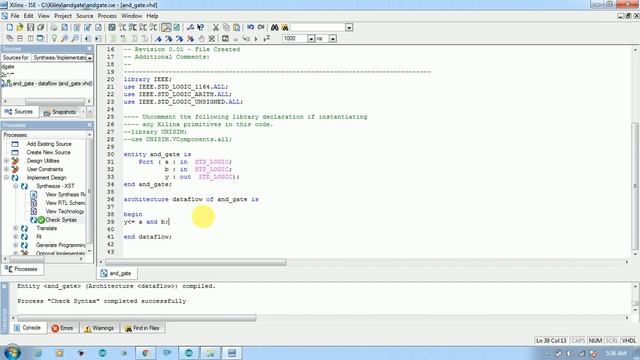Click the Cut scissors icon
Screen dimensions: 640x360
pos(216,27)
